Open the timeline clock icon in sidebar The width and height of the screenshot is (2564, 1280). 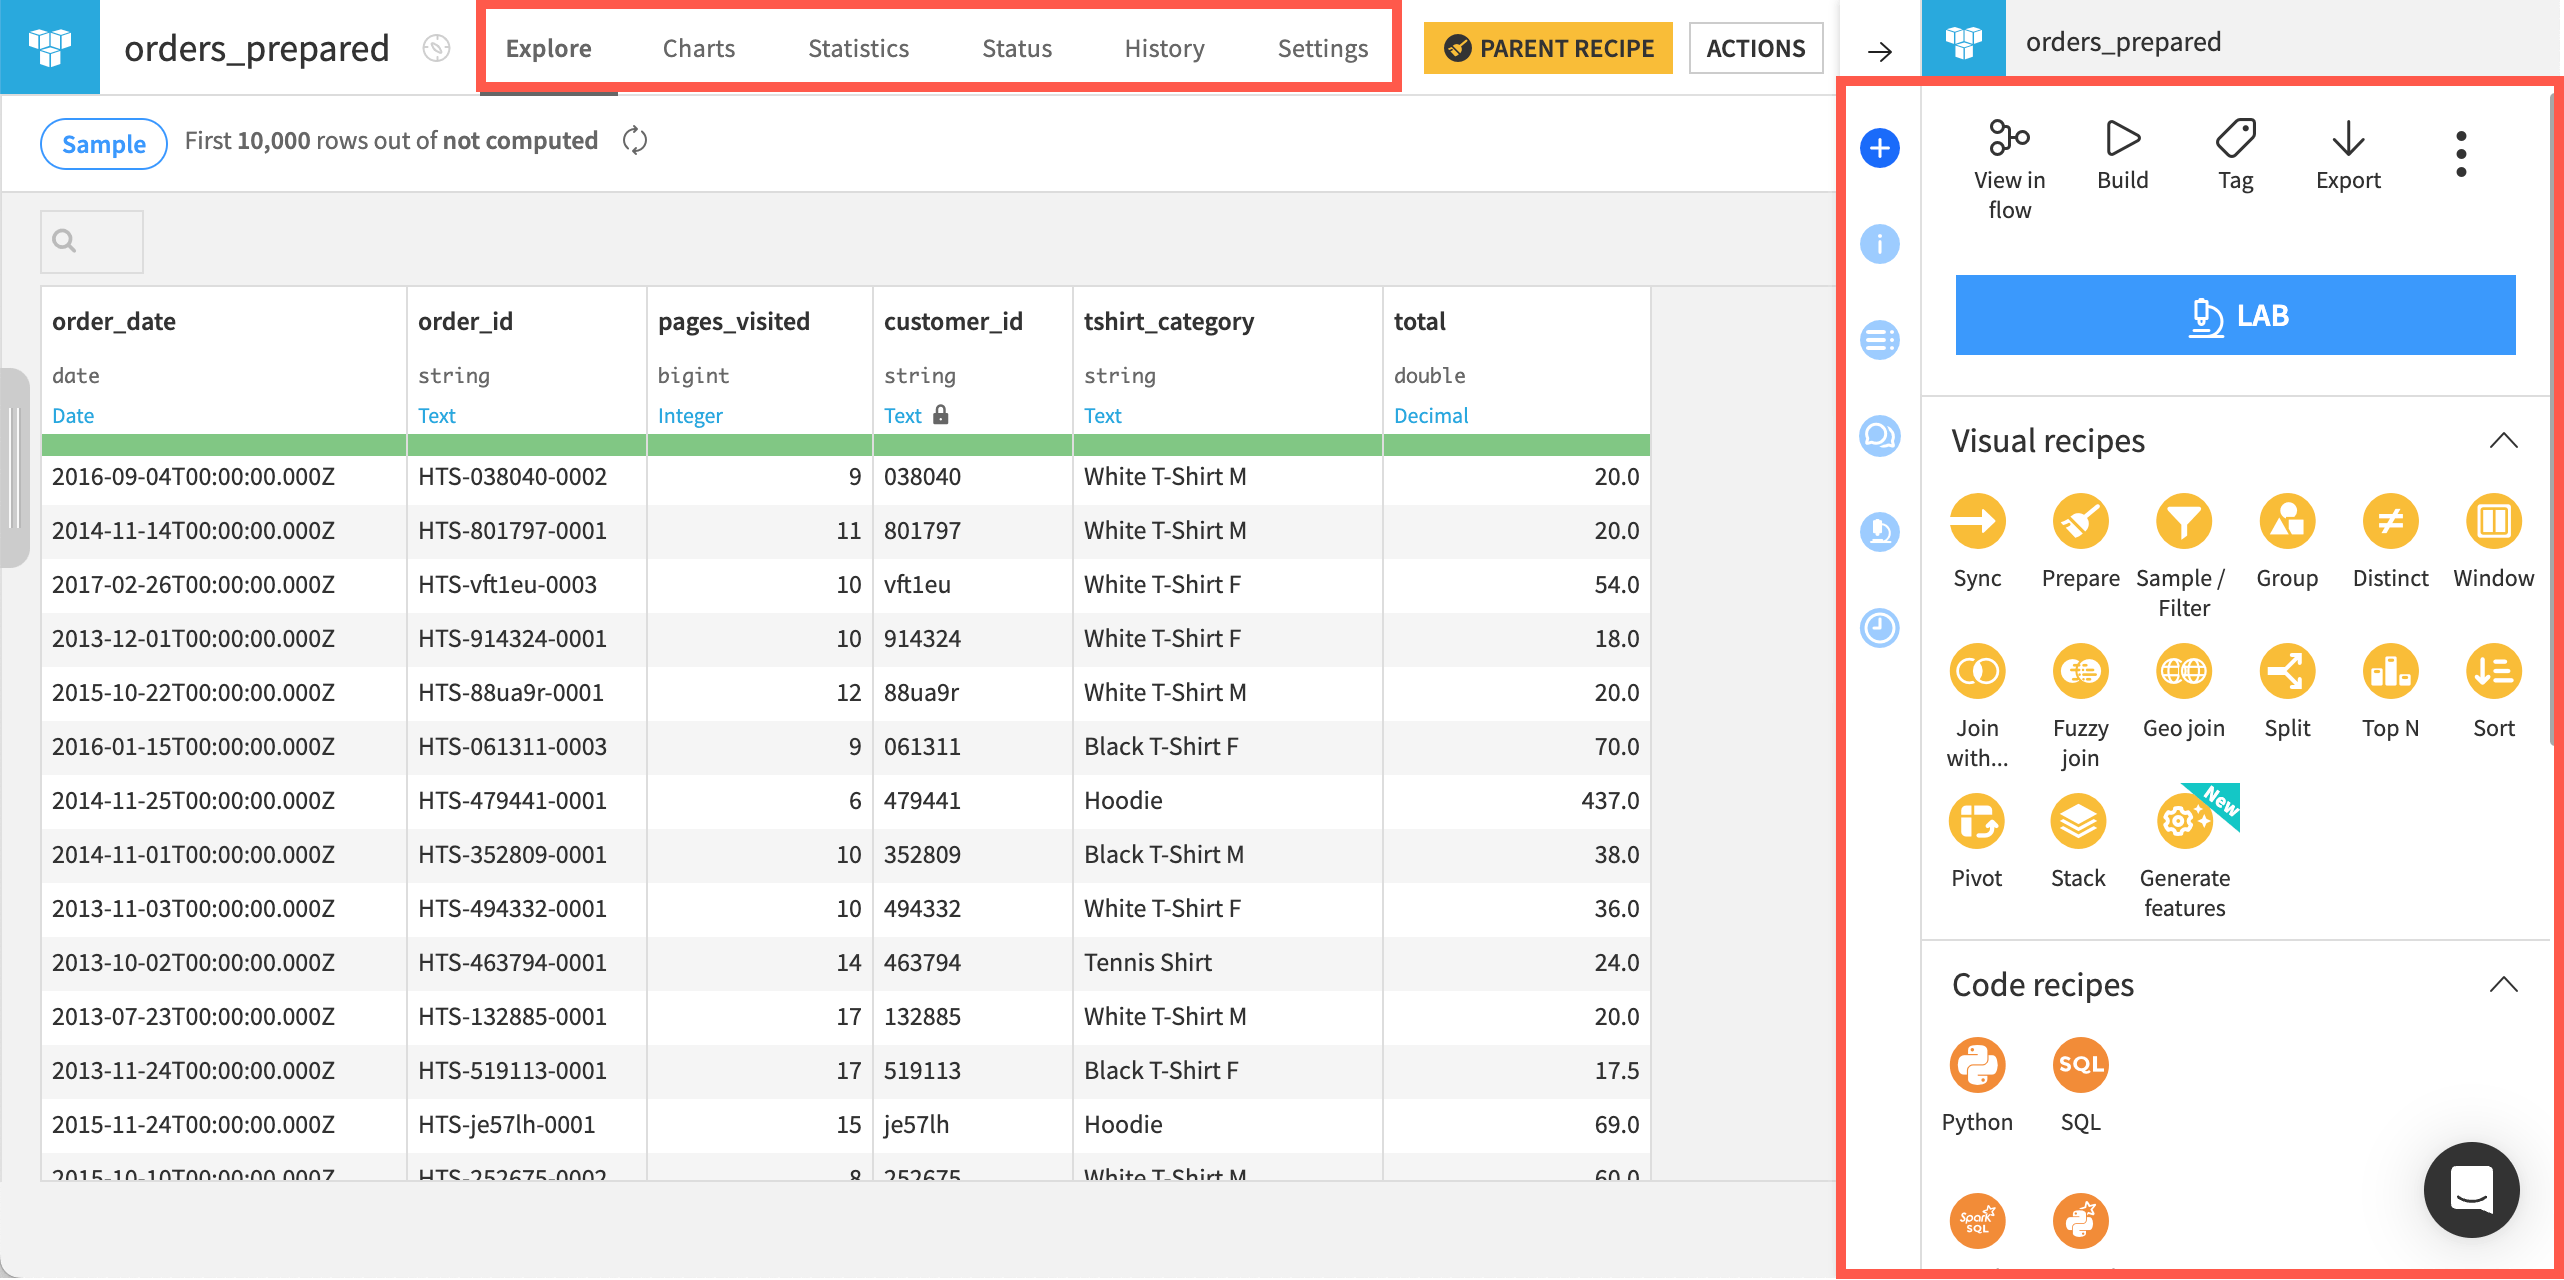coord(1880,628)
